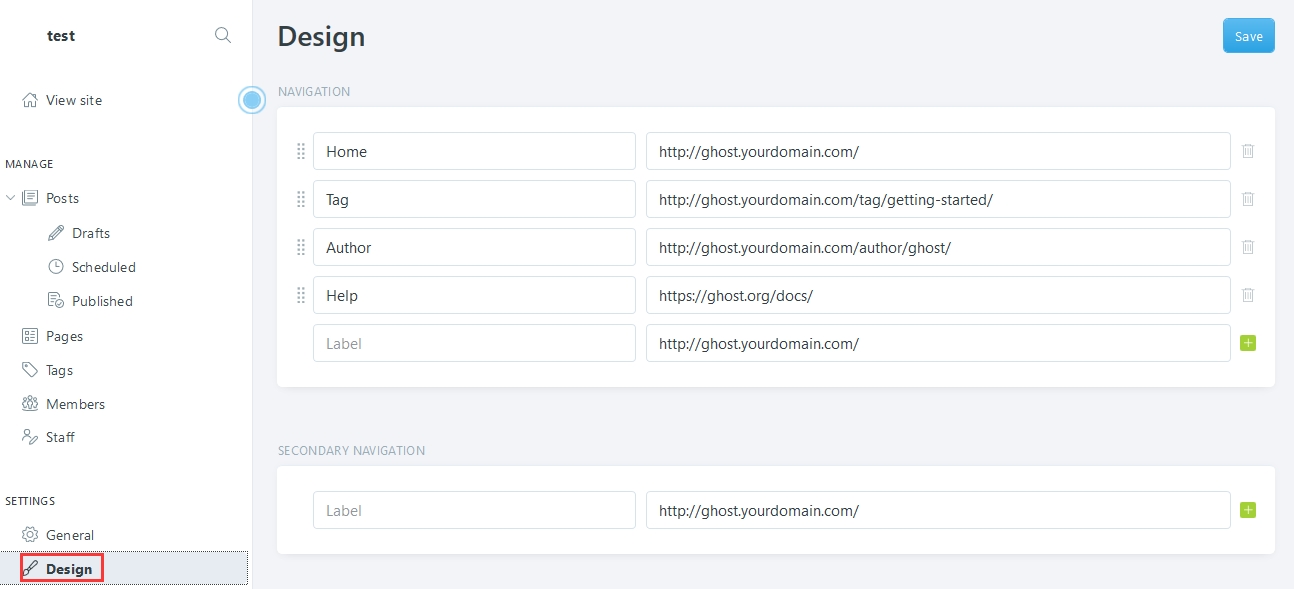Click the View site link

[73, 100]
